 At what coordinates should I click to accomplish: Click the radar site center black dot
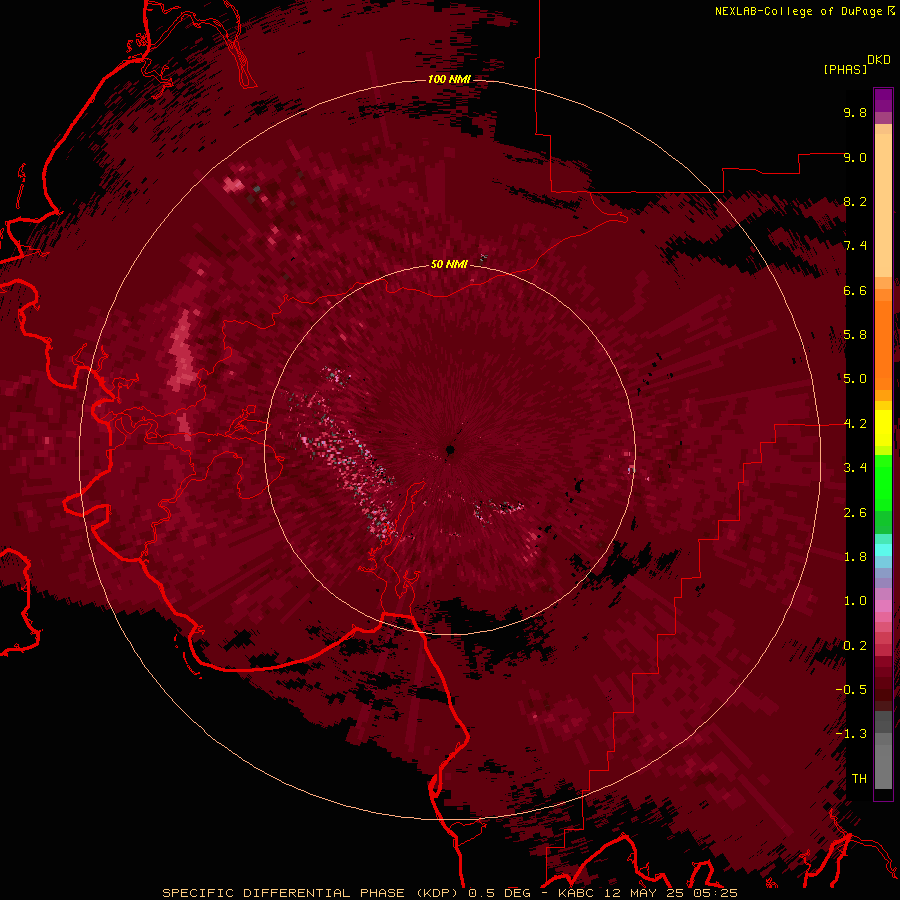pos(451,450)
